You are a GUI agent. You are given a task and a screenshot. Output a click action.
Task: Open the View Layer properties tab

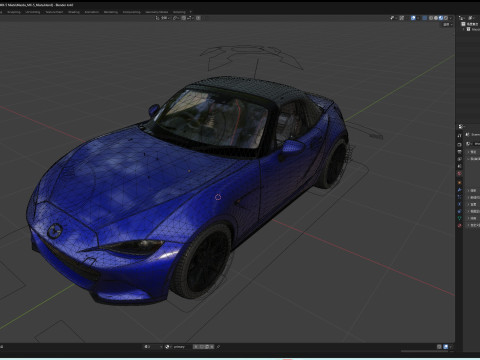459,159
